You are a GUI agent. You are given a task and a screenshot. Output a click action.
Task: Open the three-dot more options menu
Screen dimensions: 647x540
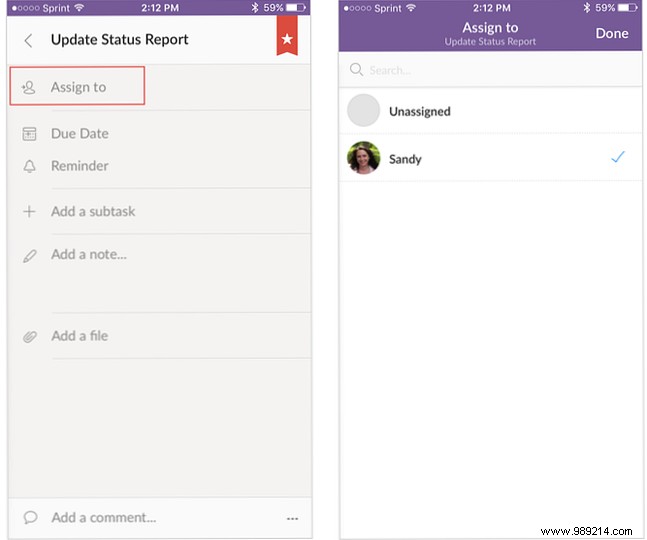(292, 518)
